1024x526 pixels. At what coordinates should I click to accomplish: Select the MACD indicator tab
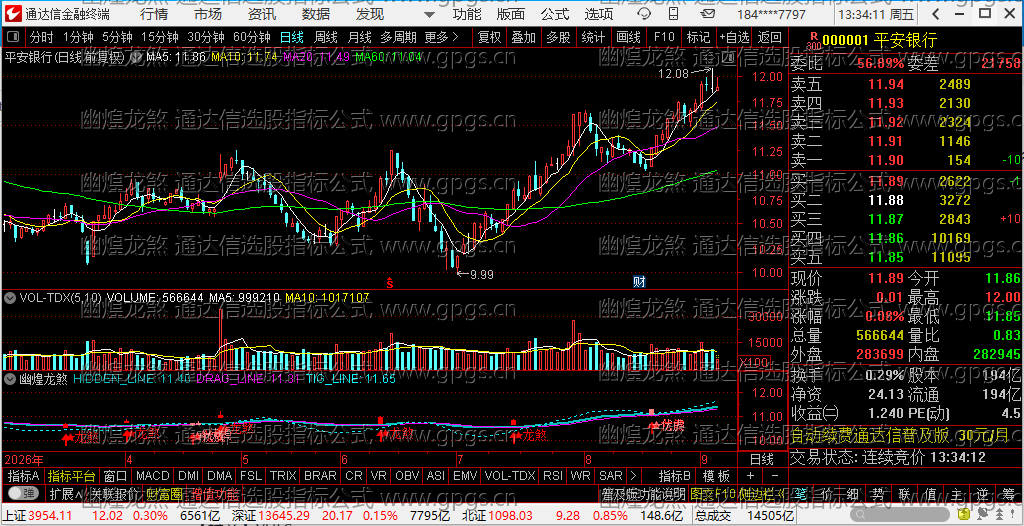pyautogui.click(x=153, y=475)
